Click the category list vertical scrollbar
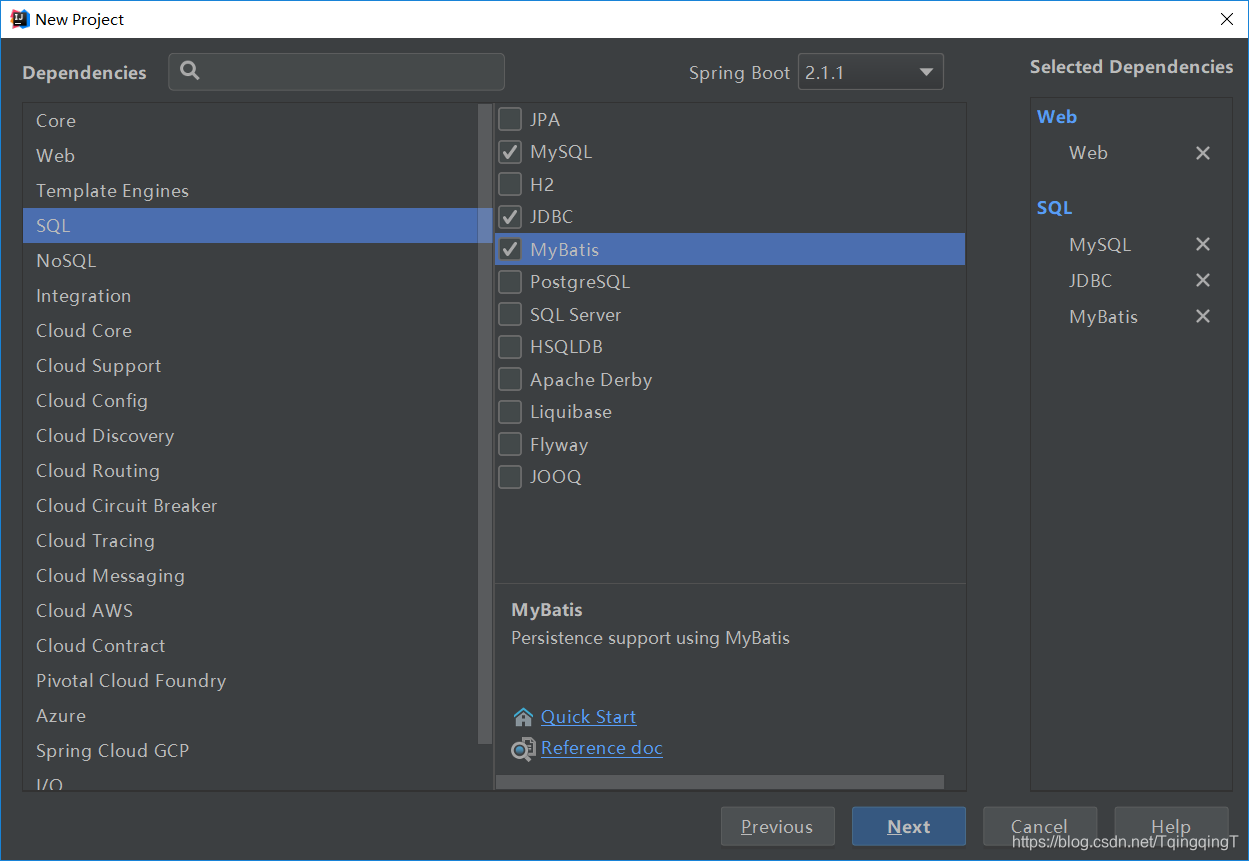This screenshot has height=861, width=1249. coord(485,425)
